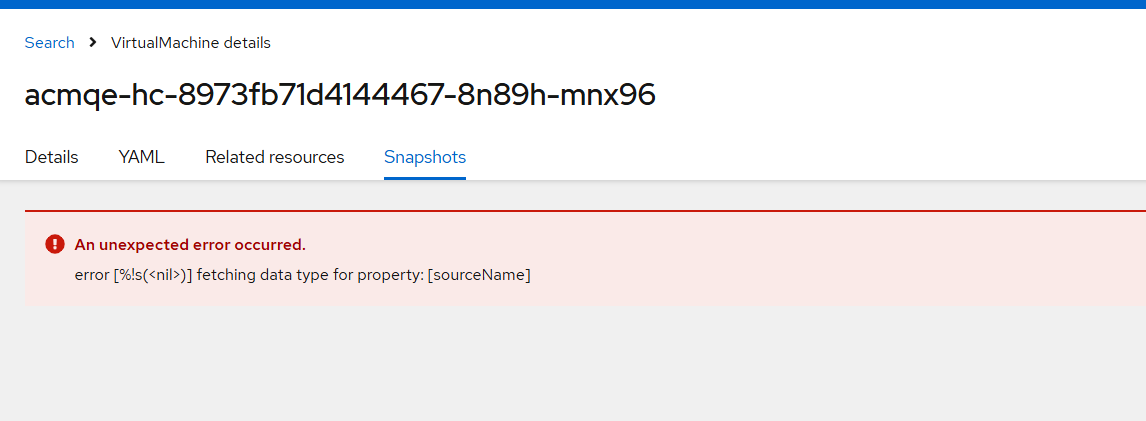Click the 'An unexpected error occurred.' title

tap(190, 244)
